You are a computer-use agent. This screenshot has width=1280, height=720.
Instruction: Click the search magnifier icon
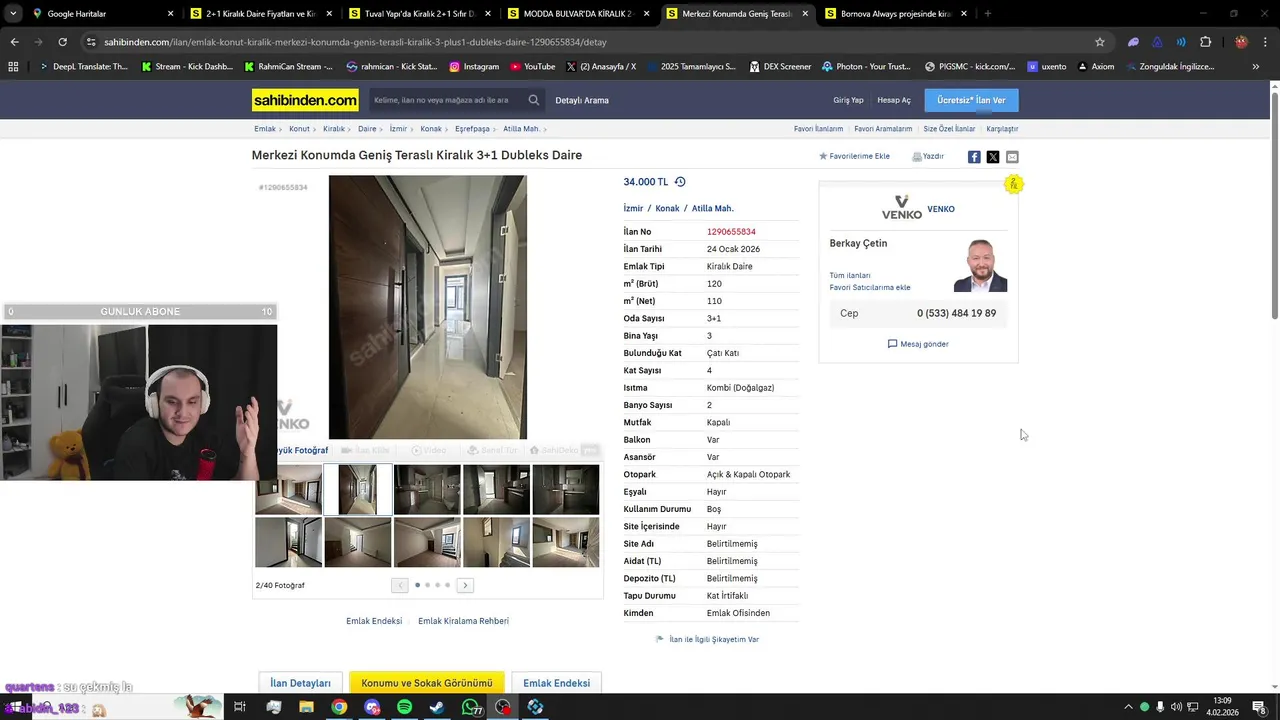534,100
